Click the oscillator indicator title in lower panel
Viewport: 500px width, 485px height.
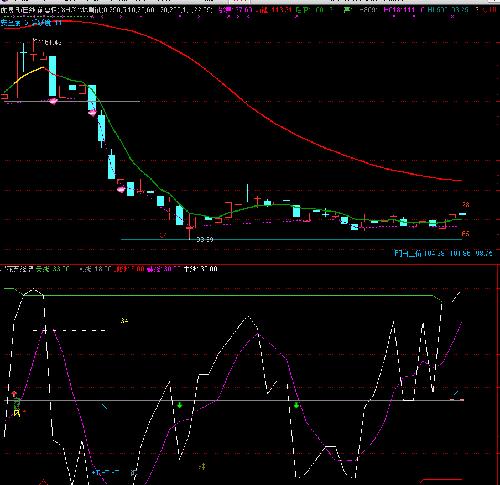click(17, 269)
